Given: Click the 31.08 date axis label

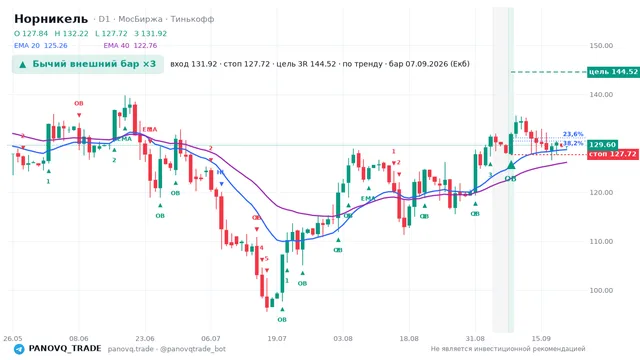Looking at the screenshot, I should 475,339.
